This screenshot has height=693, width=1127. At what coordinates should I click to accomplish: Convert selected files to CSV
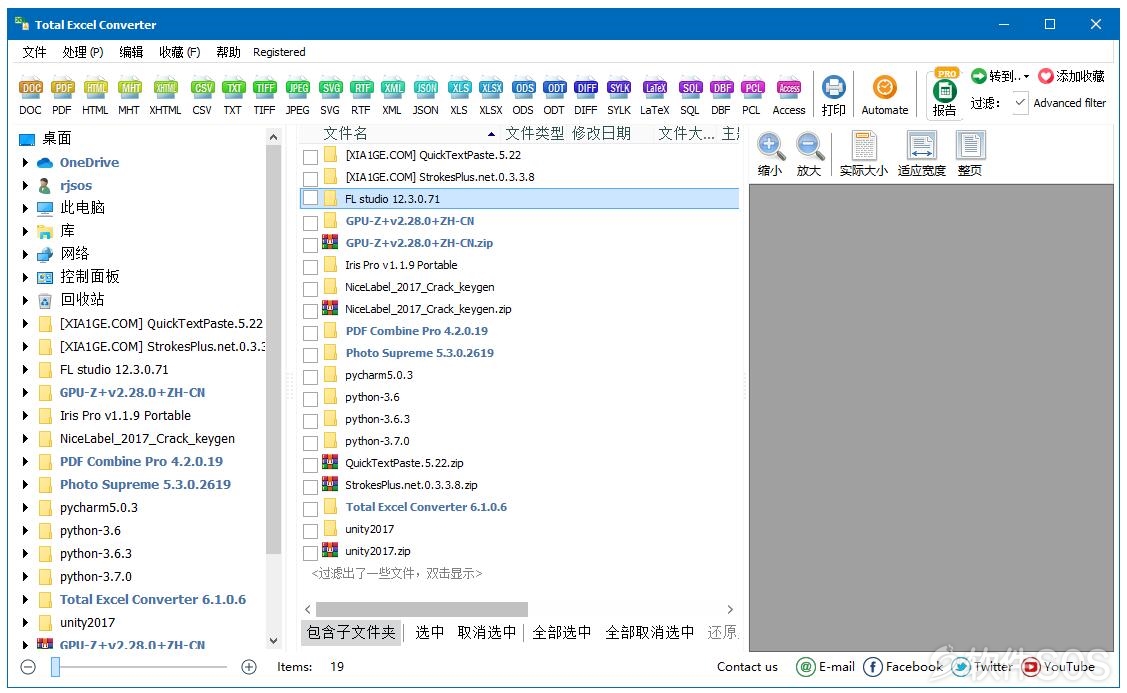pos(202,96)
